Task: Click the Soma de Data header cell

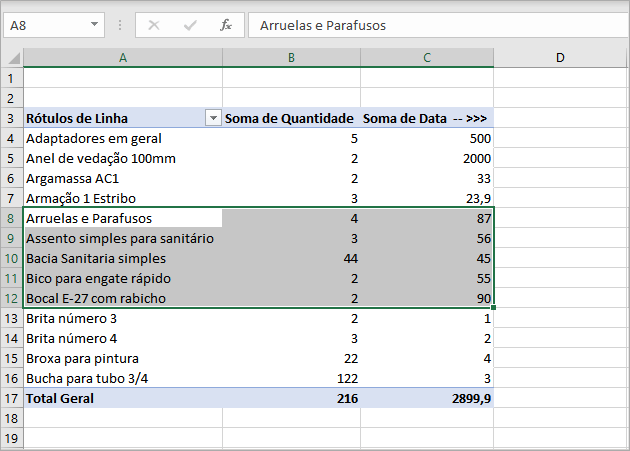Action: pyautogui.click(x=427, y=119)
